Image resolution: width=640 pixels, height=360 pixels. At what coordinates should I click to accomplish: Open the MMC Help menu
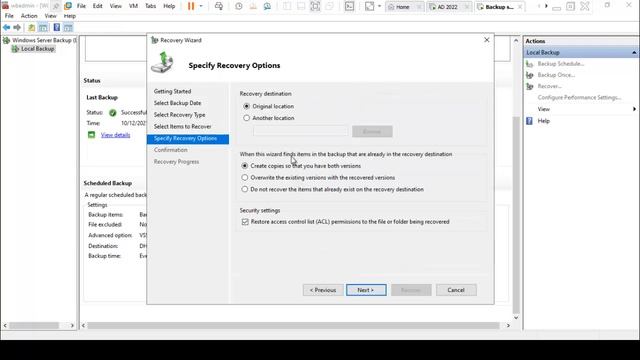70,16
